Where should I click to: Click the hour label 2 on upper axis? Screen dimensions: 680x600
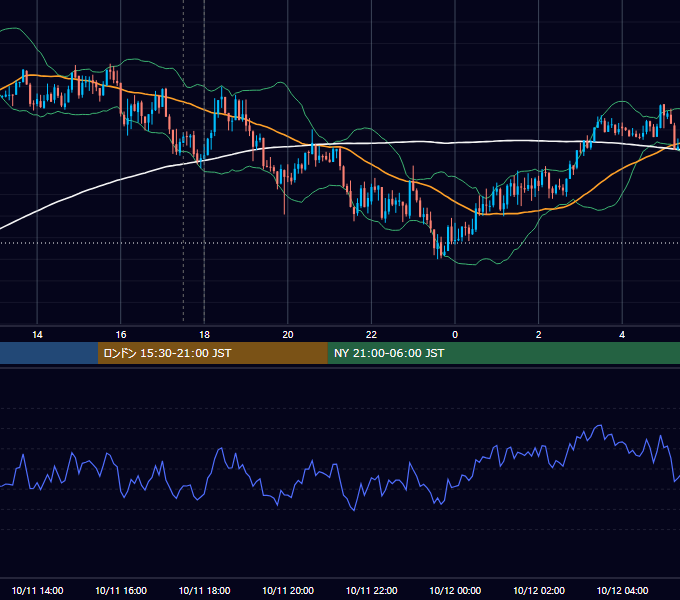539,335
